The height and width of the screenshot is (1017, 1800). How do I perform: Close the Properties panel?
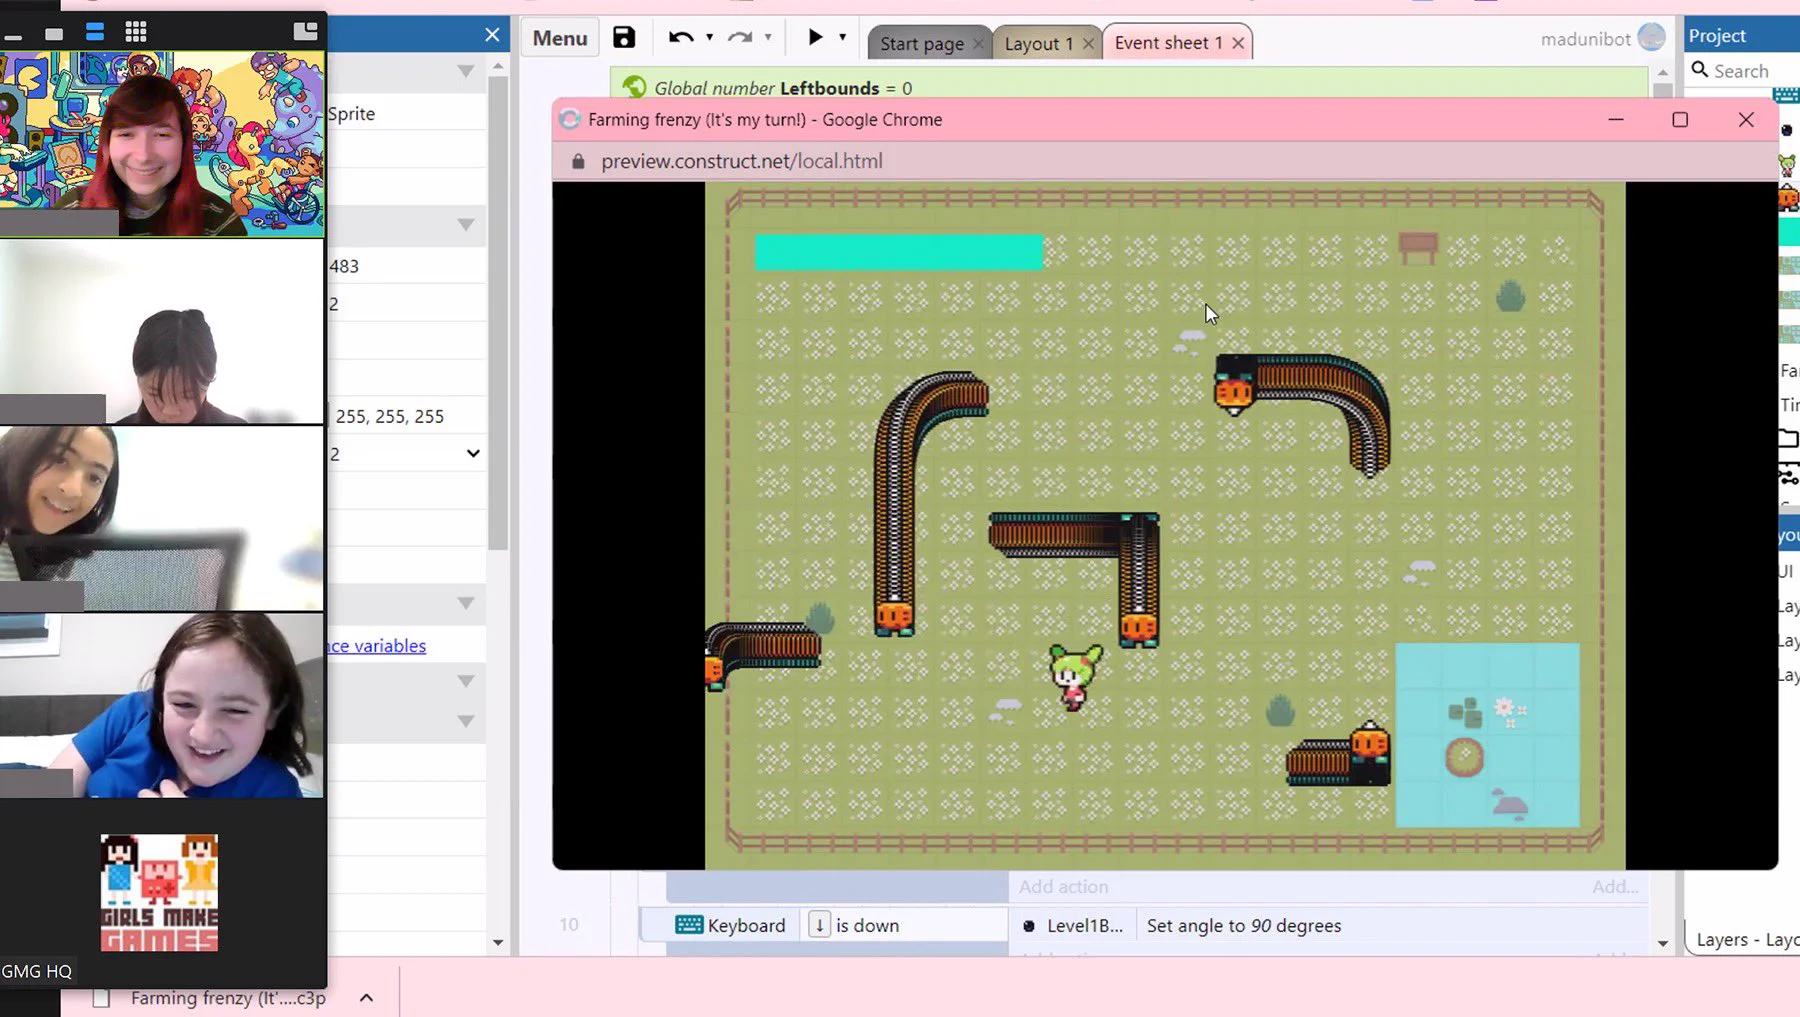coord(492,35)
